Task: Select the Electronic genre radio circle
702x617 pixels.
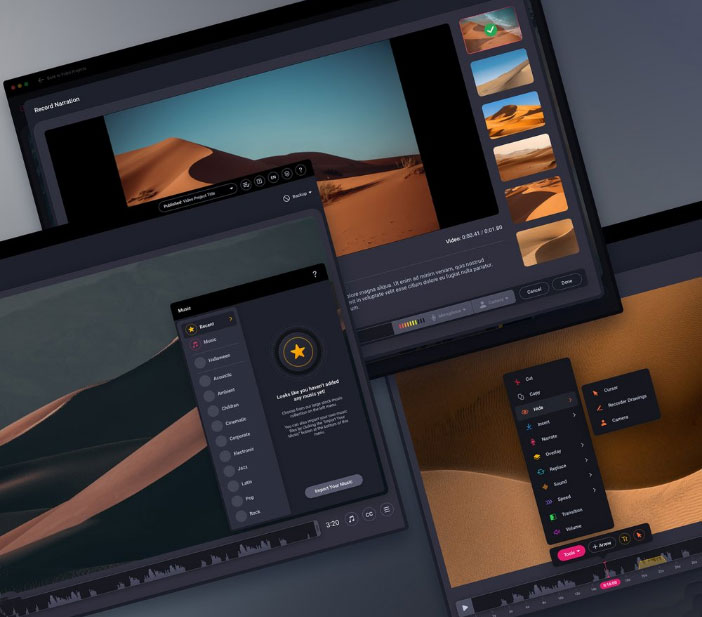Action: pyautogui.click(x=225, y=456)
